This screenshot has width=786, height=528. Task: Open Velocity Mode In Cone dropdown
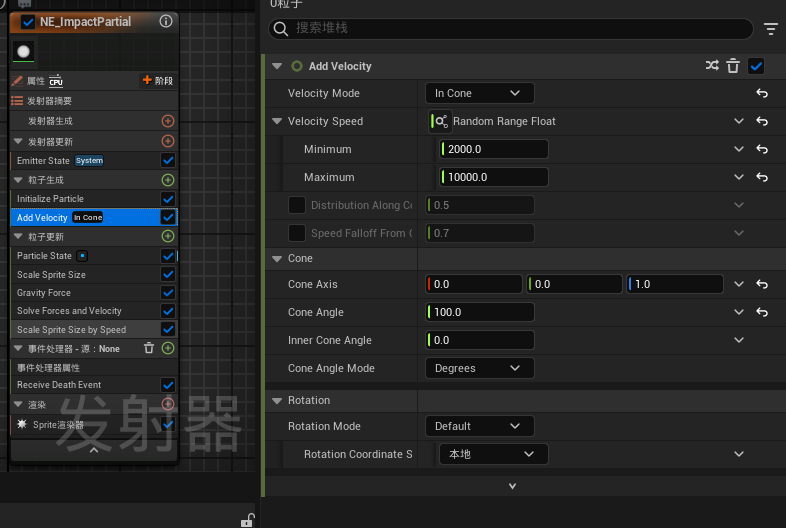point(480,93)
